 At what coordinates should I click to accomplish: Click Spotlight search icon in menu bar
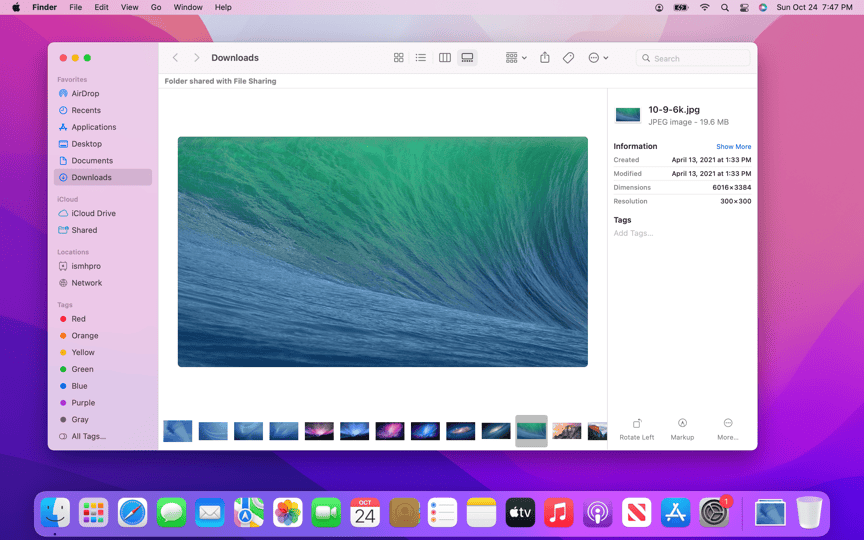(x=725, y=7)
